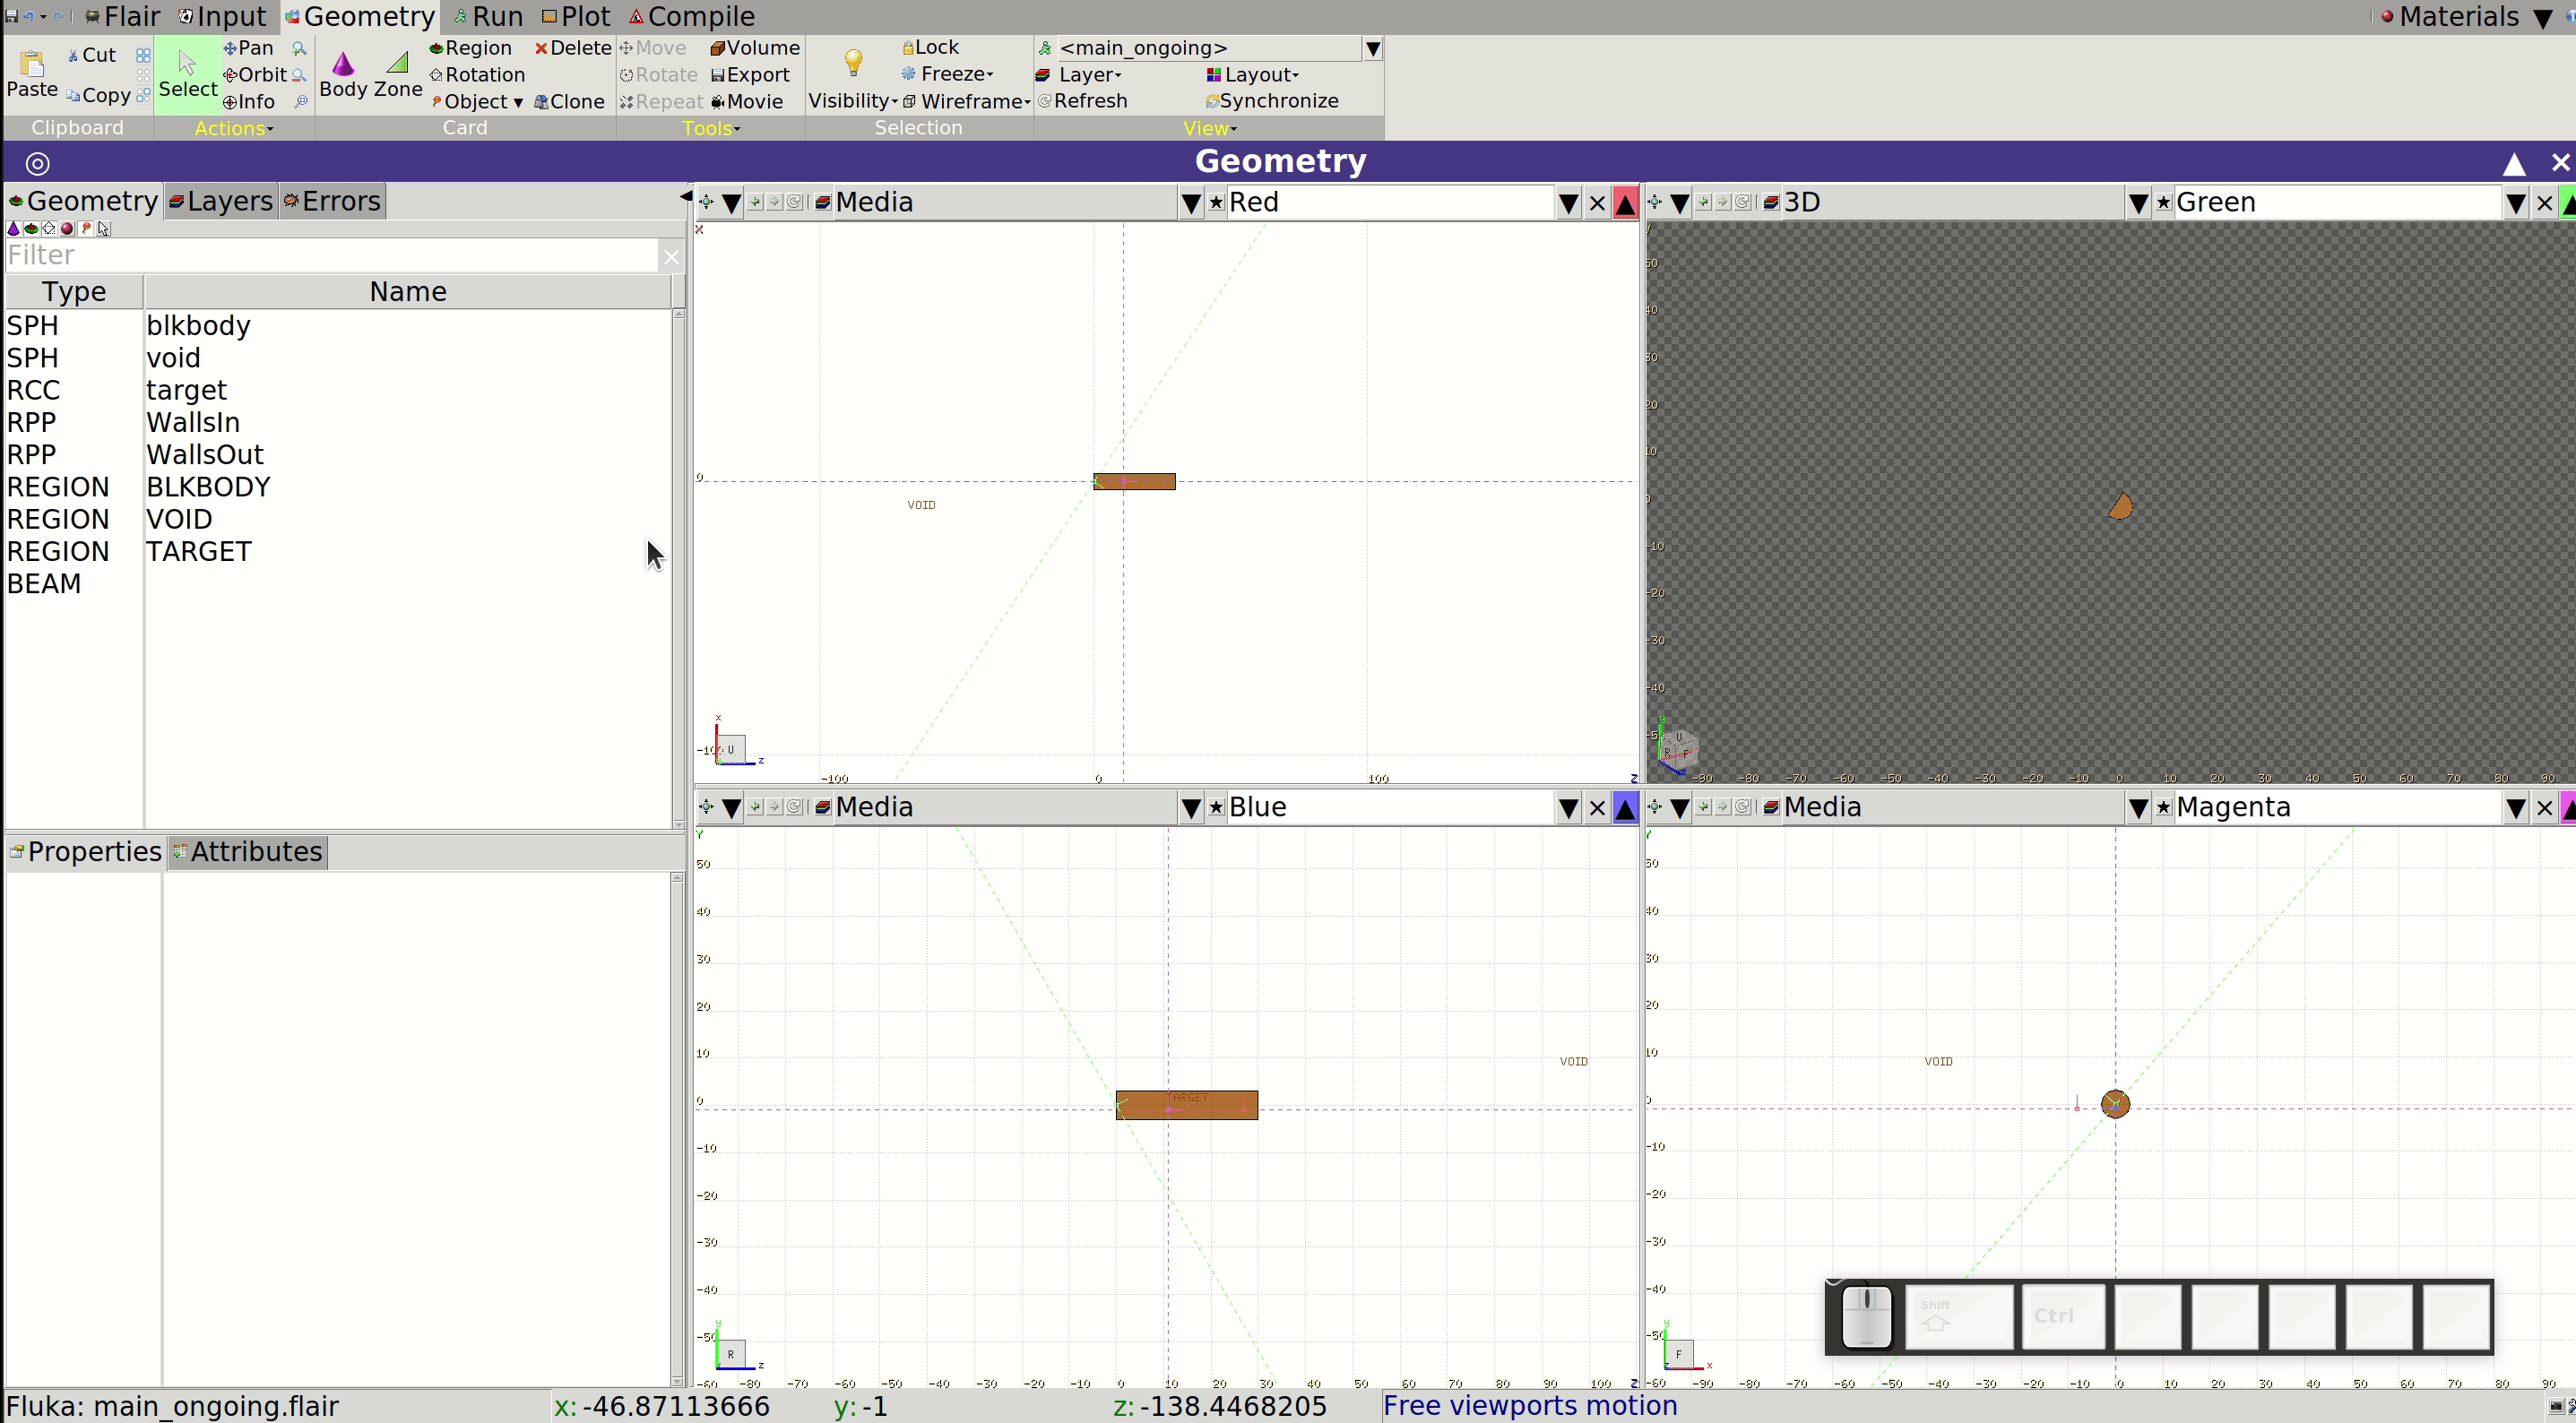Screen dimensions: 2576x1423
Task: Paste from the clipboard icon
Action: (32, 75)
